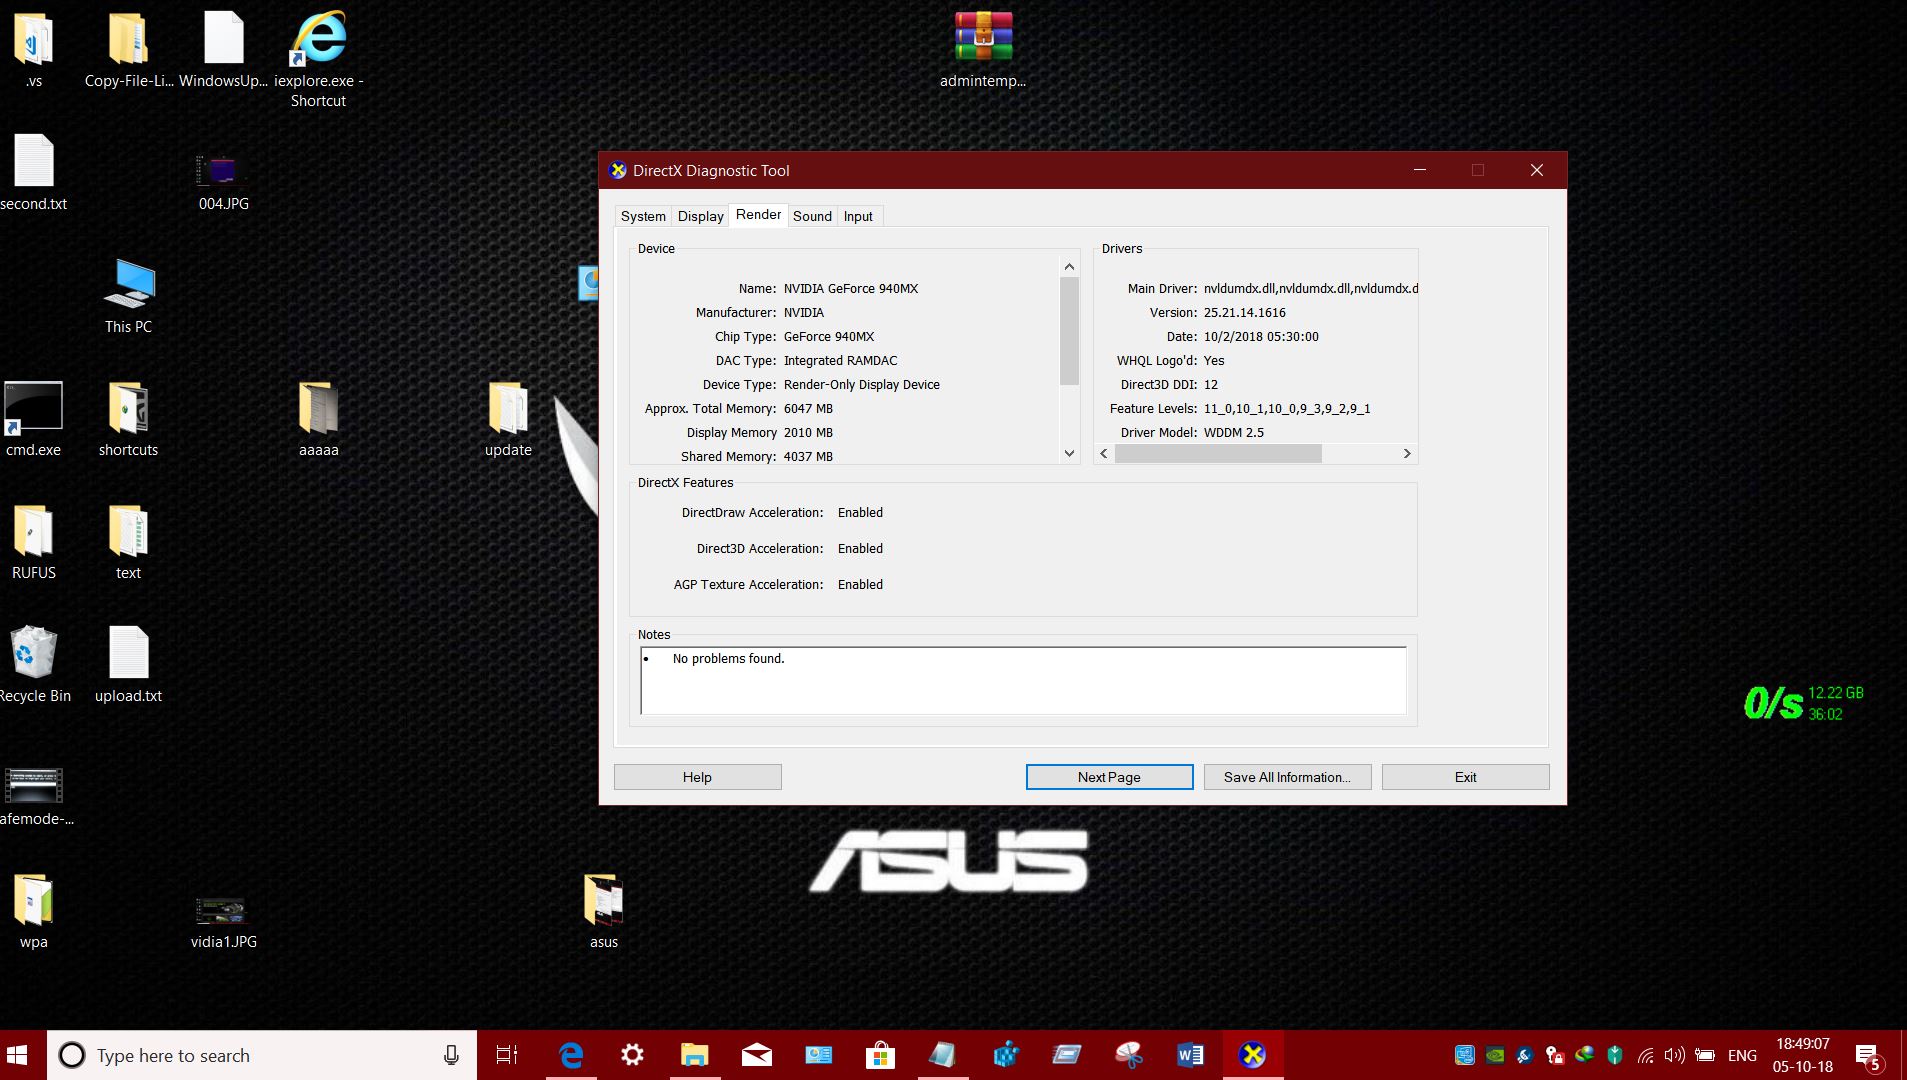
Task: Switch to the Display tab
Action: tap(700, 216)
